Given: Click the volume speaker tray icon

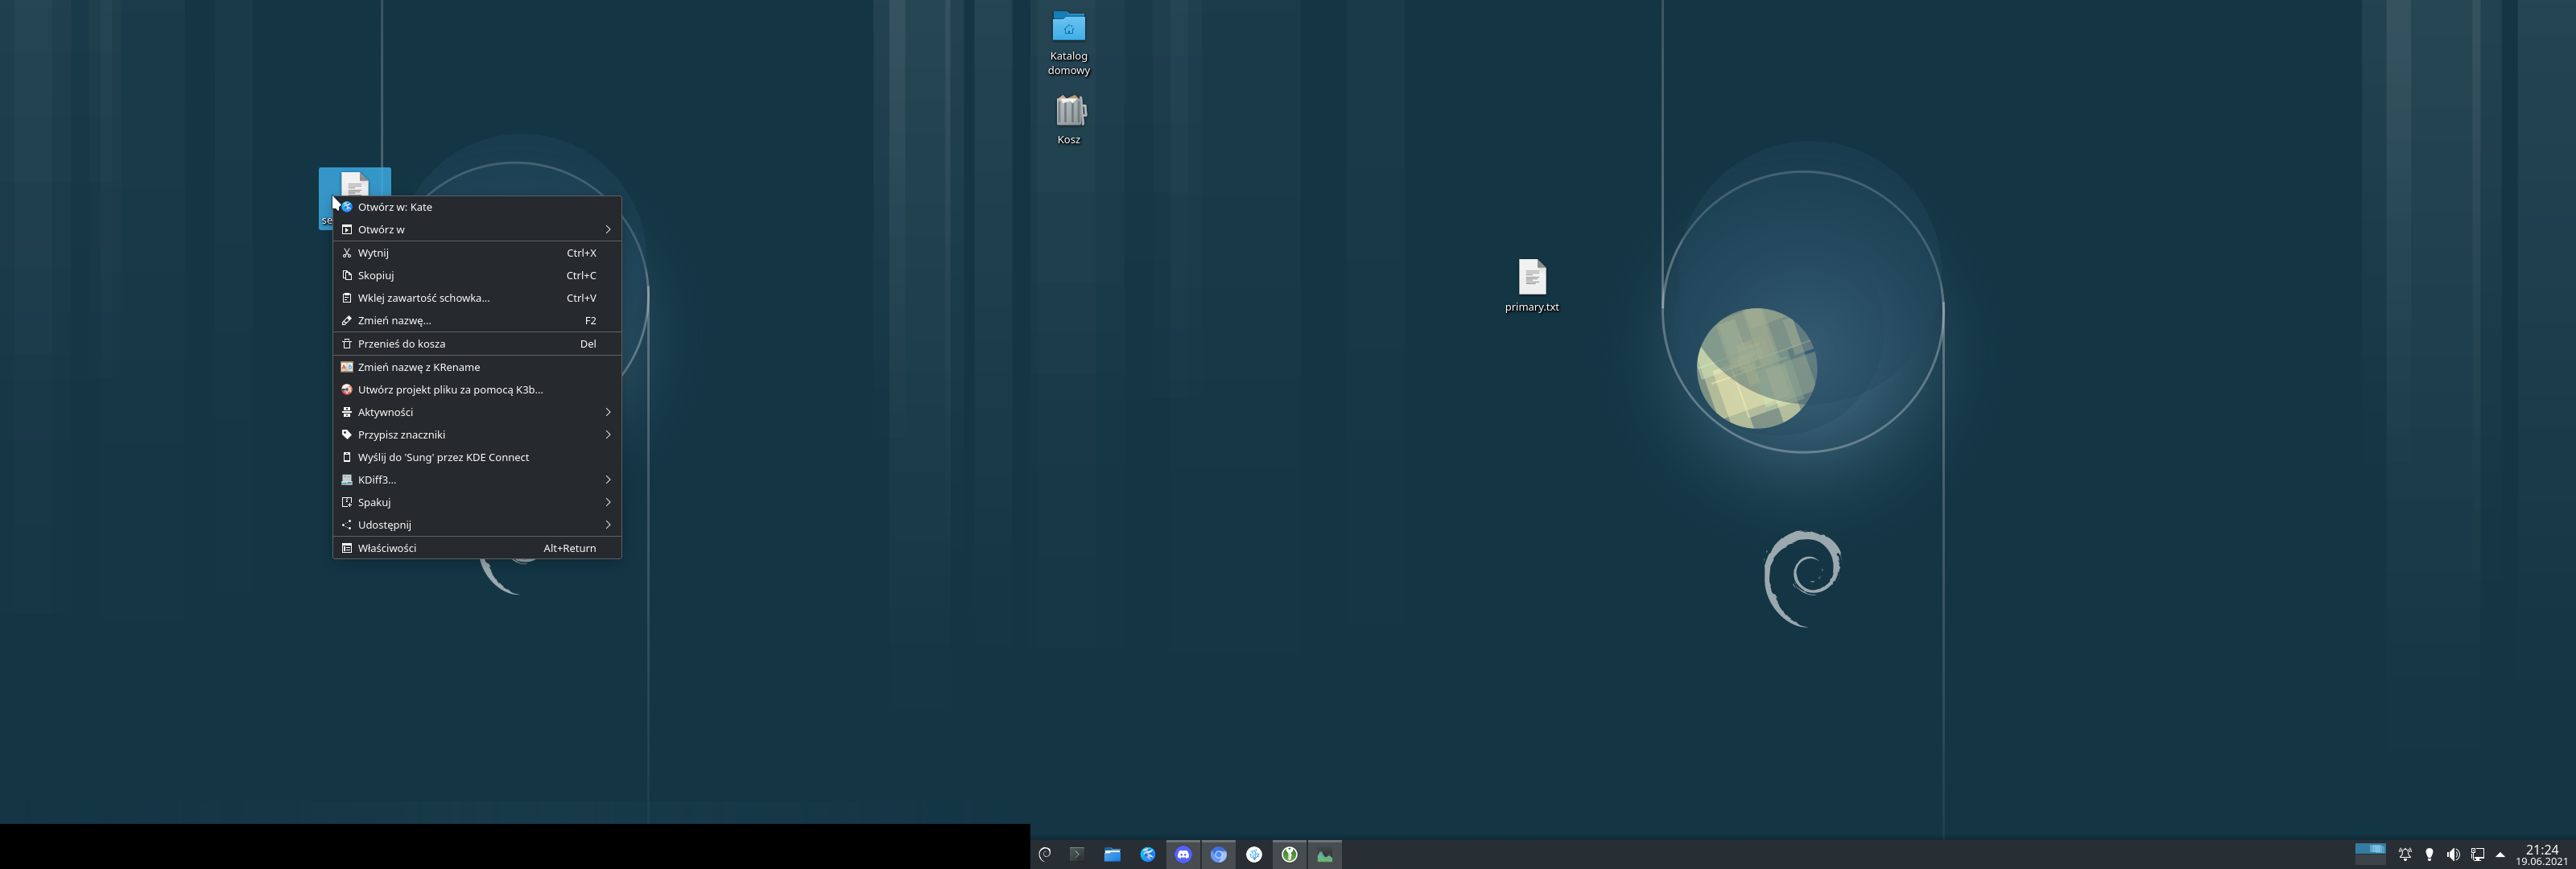Looking at the screenshot, I should click(2453, 854).
